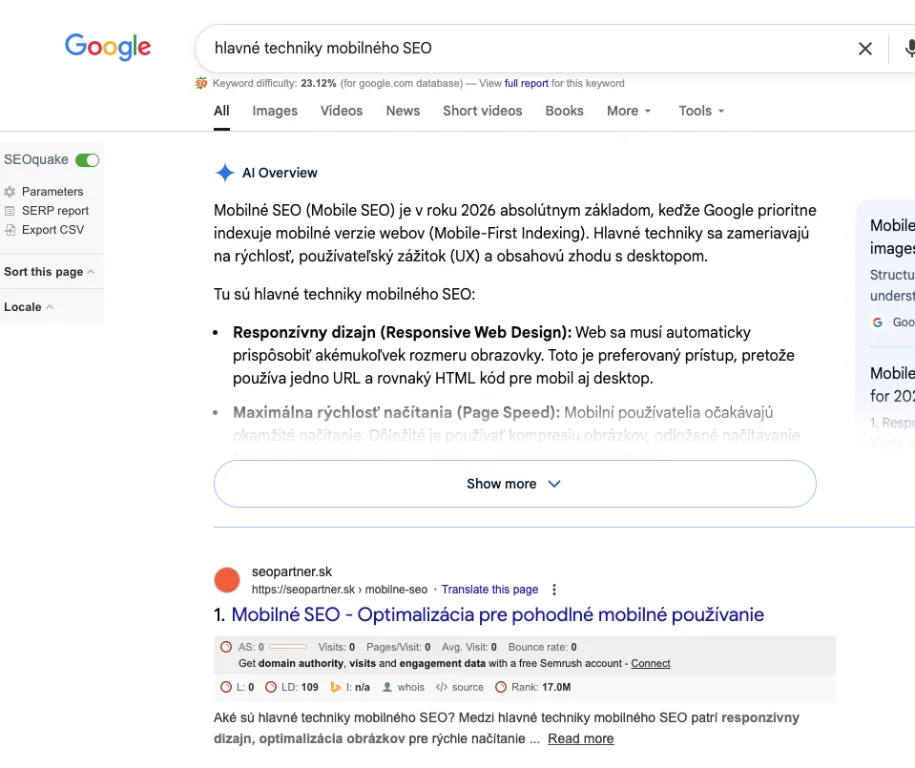The height and width of the screenshot is (768, 915).
Task: Click the AI Overview sparkle icon
Action: pos(225,173)
